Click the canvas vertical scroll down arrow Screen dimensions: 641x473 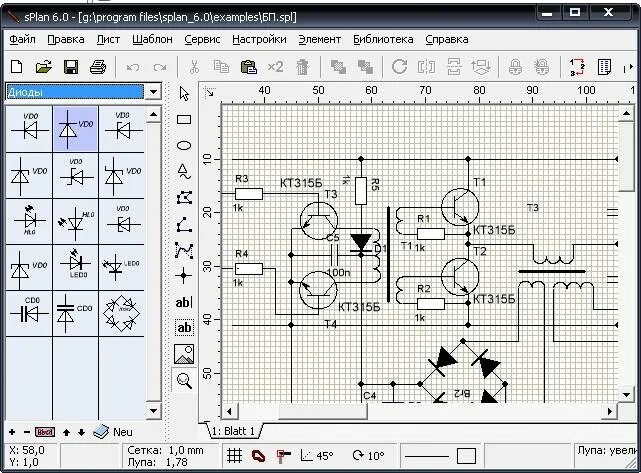point(626,395)
